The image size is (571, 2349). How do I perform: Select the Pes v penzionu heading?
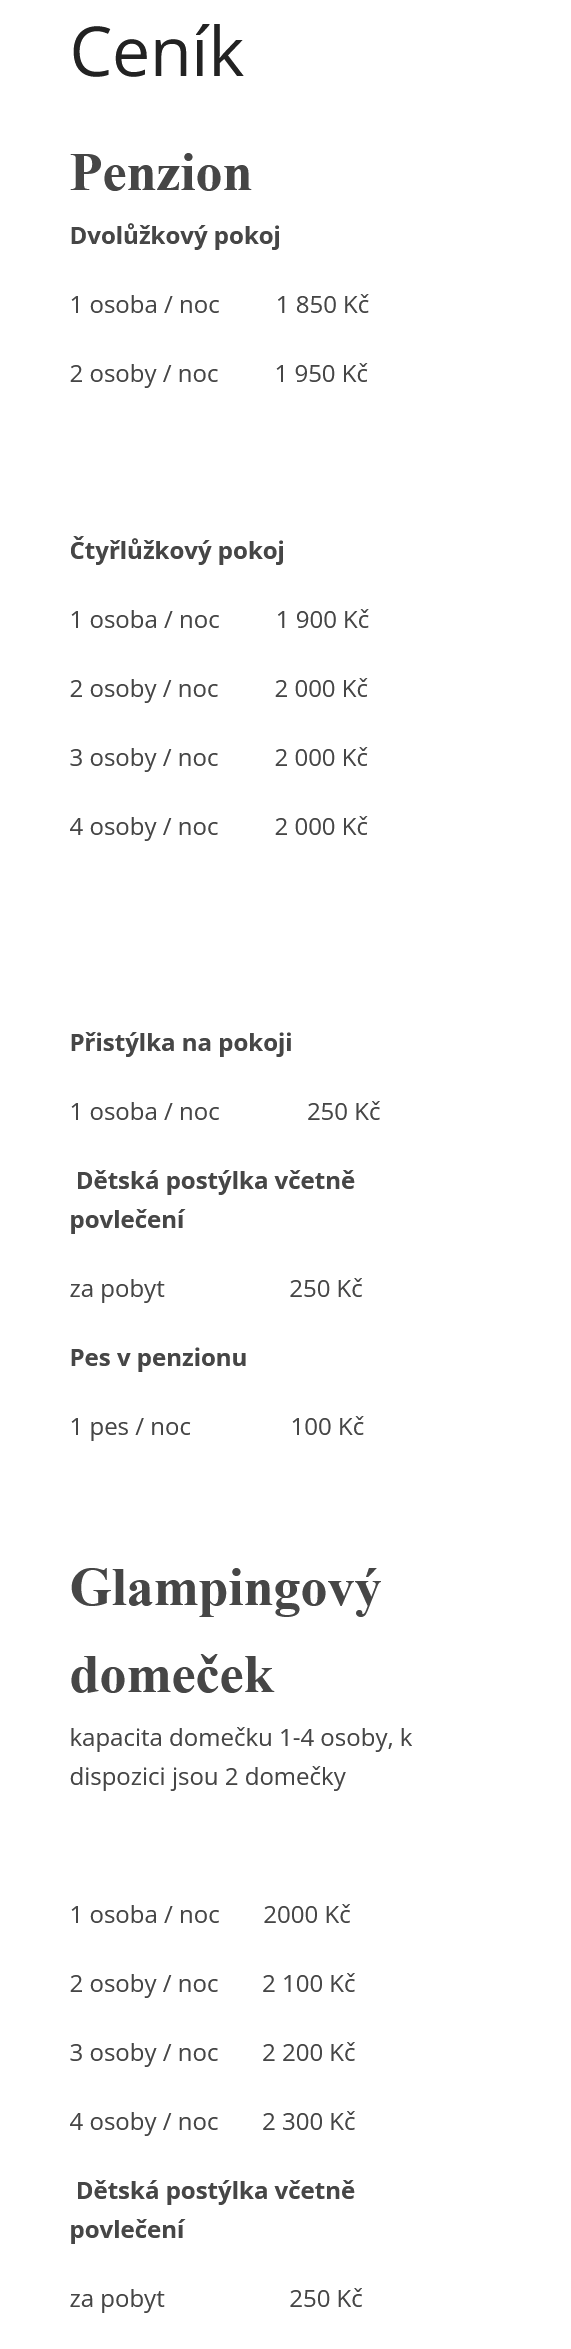pyautogui.click(x=158, y=1358)
